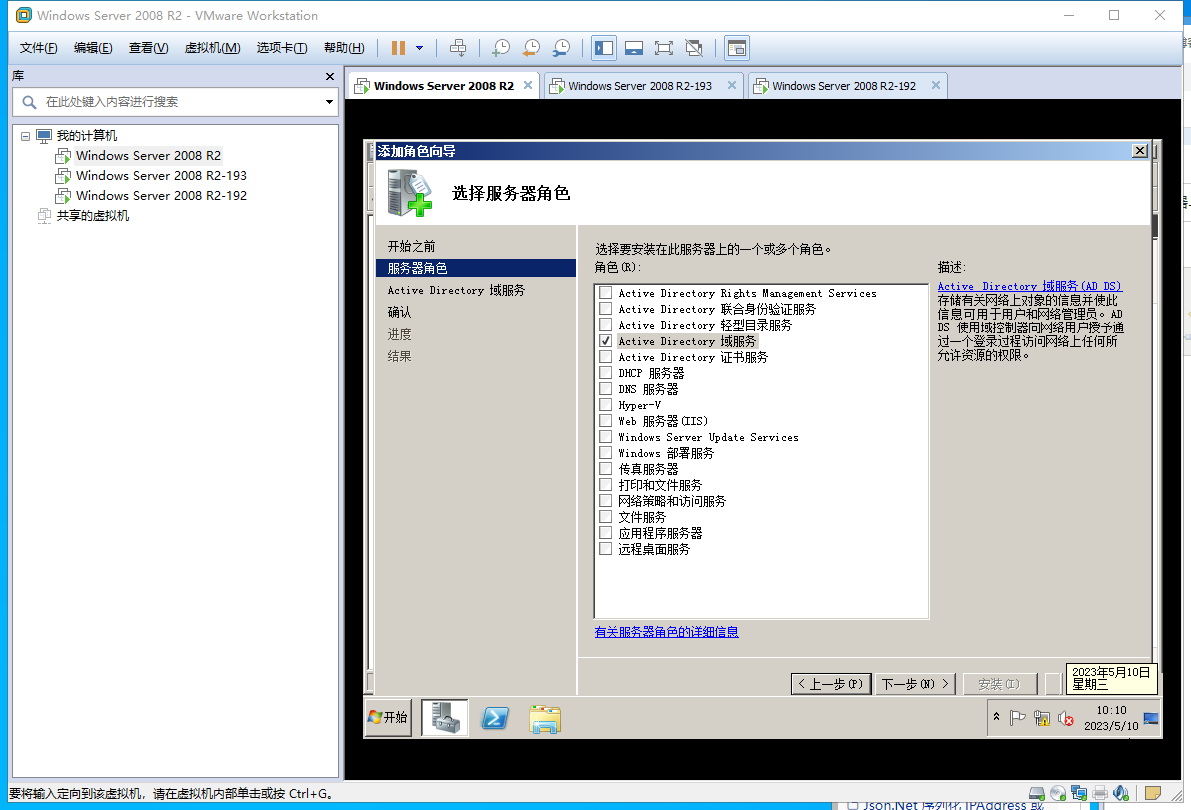Open Windows Explorer folder icon on guest taskbar
Image resolution: width=1191 pixels, height=810 pixels.
pyautogui.click(x=545, y=719)
